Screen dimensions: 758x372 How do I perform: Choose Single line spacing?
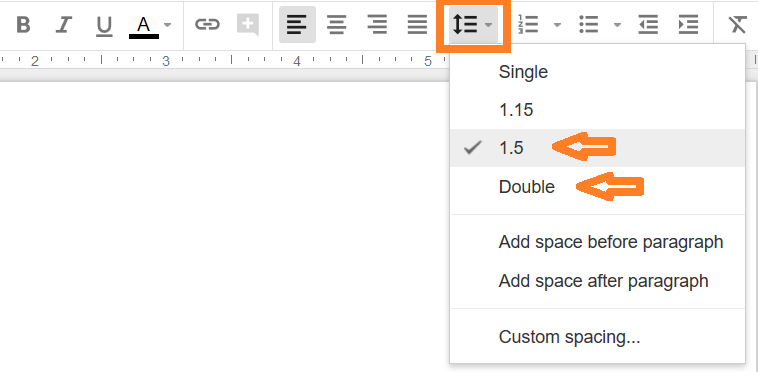click(598, 72)
